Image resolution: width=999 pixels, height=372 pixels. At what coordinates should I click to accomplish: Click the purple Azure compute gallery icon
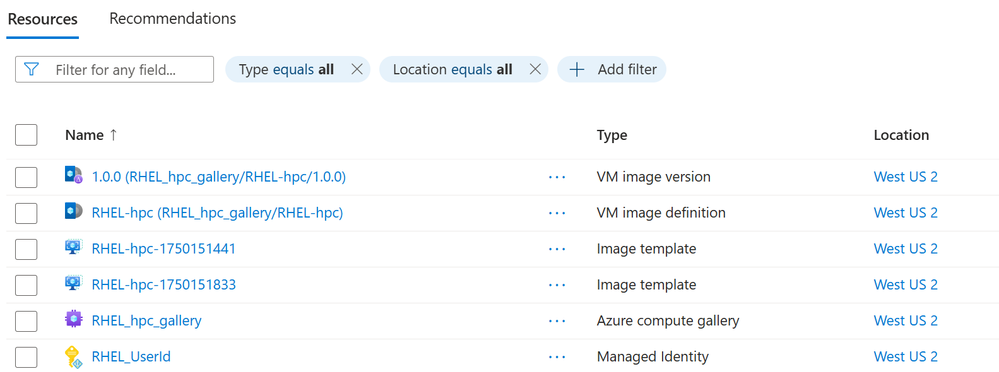[74, 320]
